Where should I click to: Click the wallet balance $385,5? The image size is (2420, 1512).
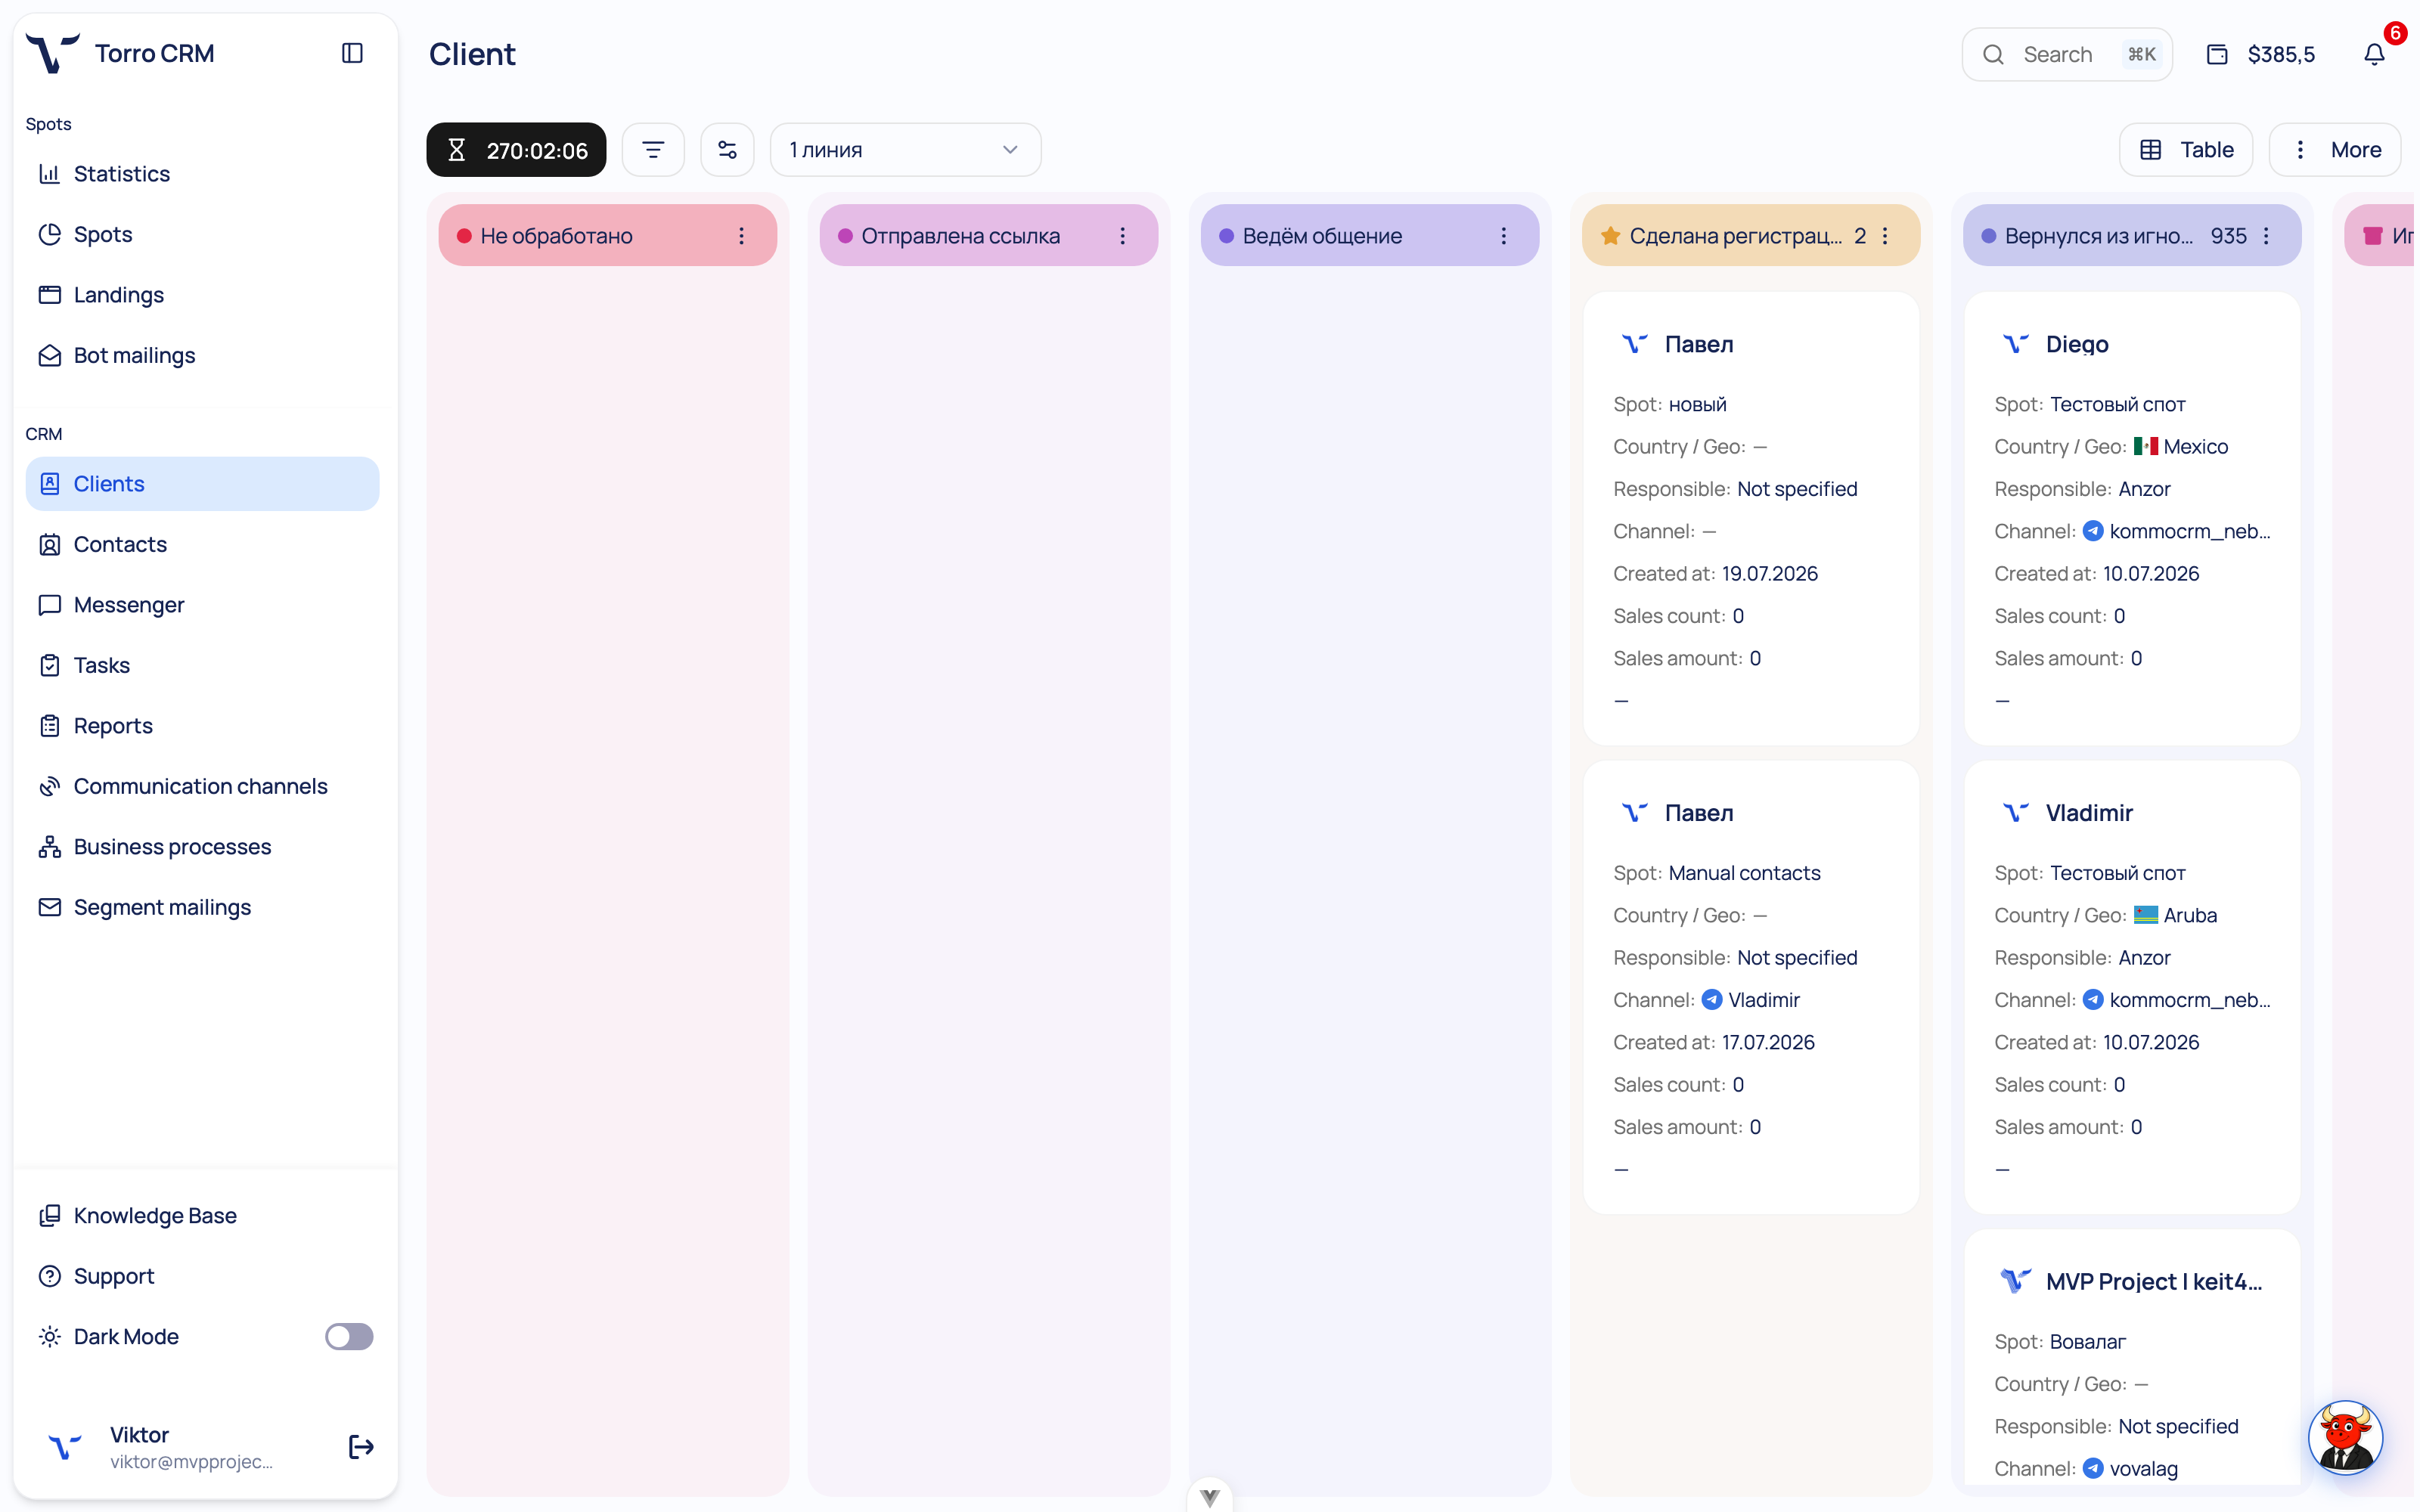2260,54
